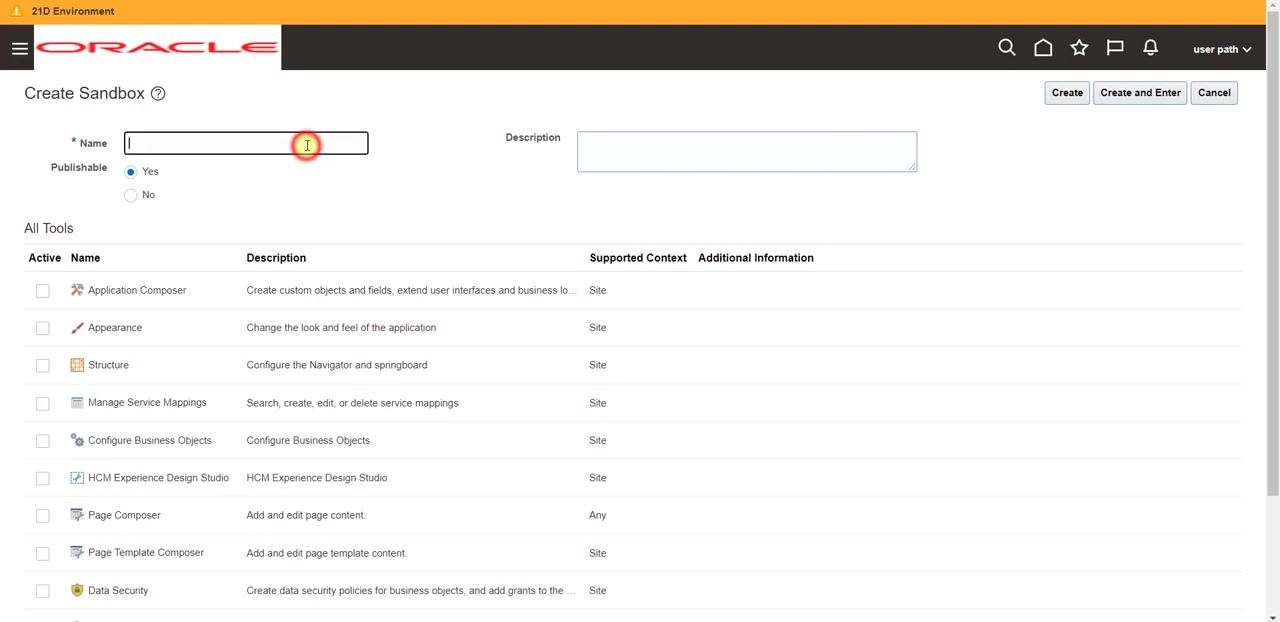Click the HCM Experience Design Studio icon

coord(77,478)
